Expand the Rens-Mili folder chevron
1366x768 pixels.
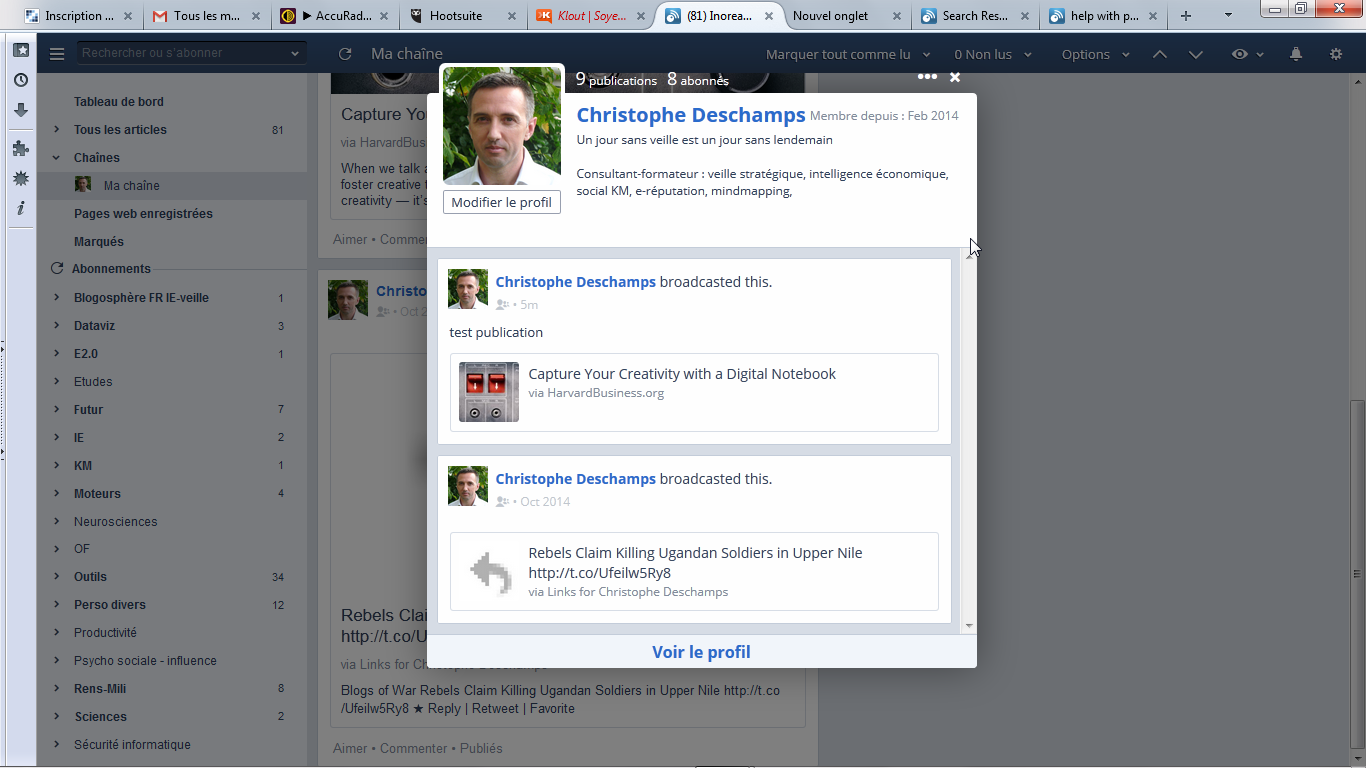coord(57,688)
